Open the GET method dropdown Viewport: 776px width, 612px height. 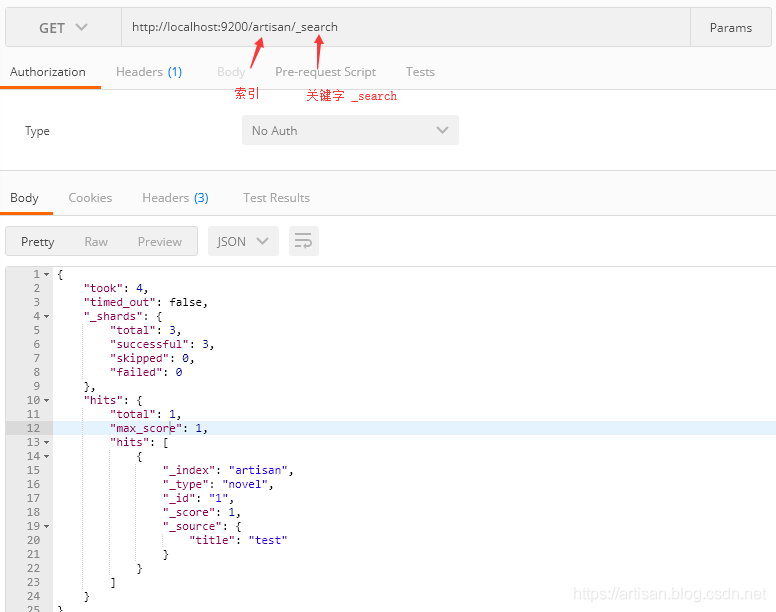coord(63,28)
